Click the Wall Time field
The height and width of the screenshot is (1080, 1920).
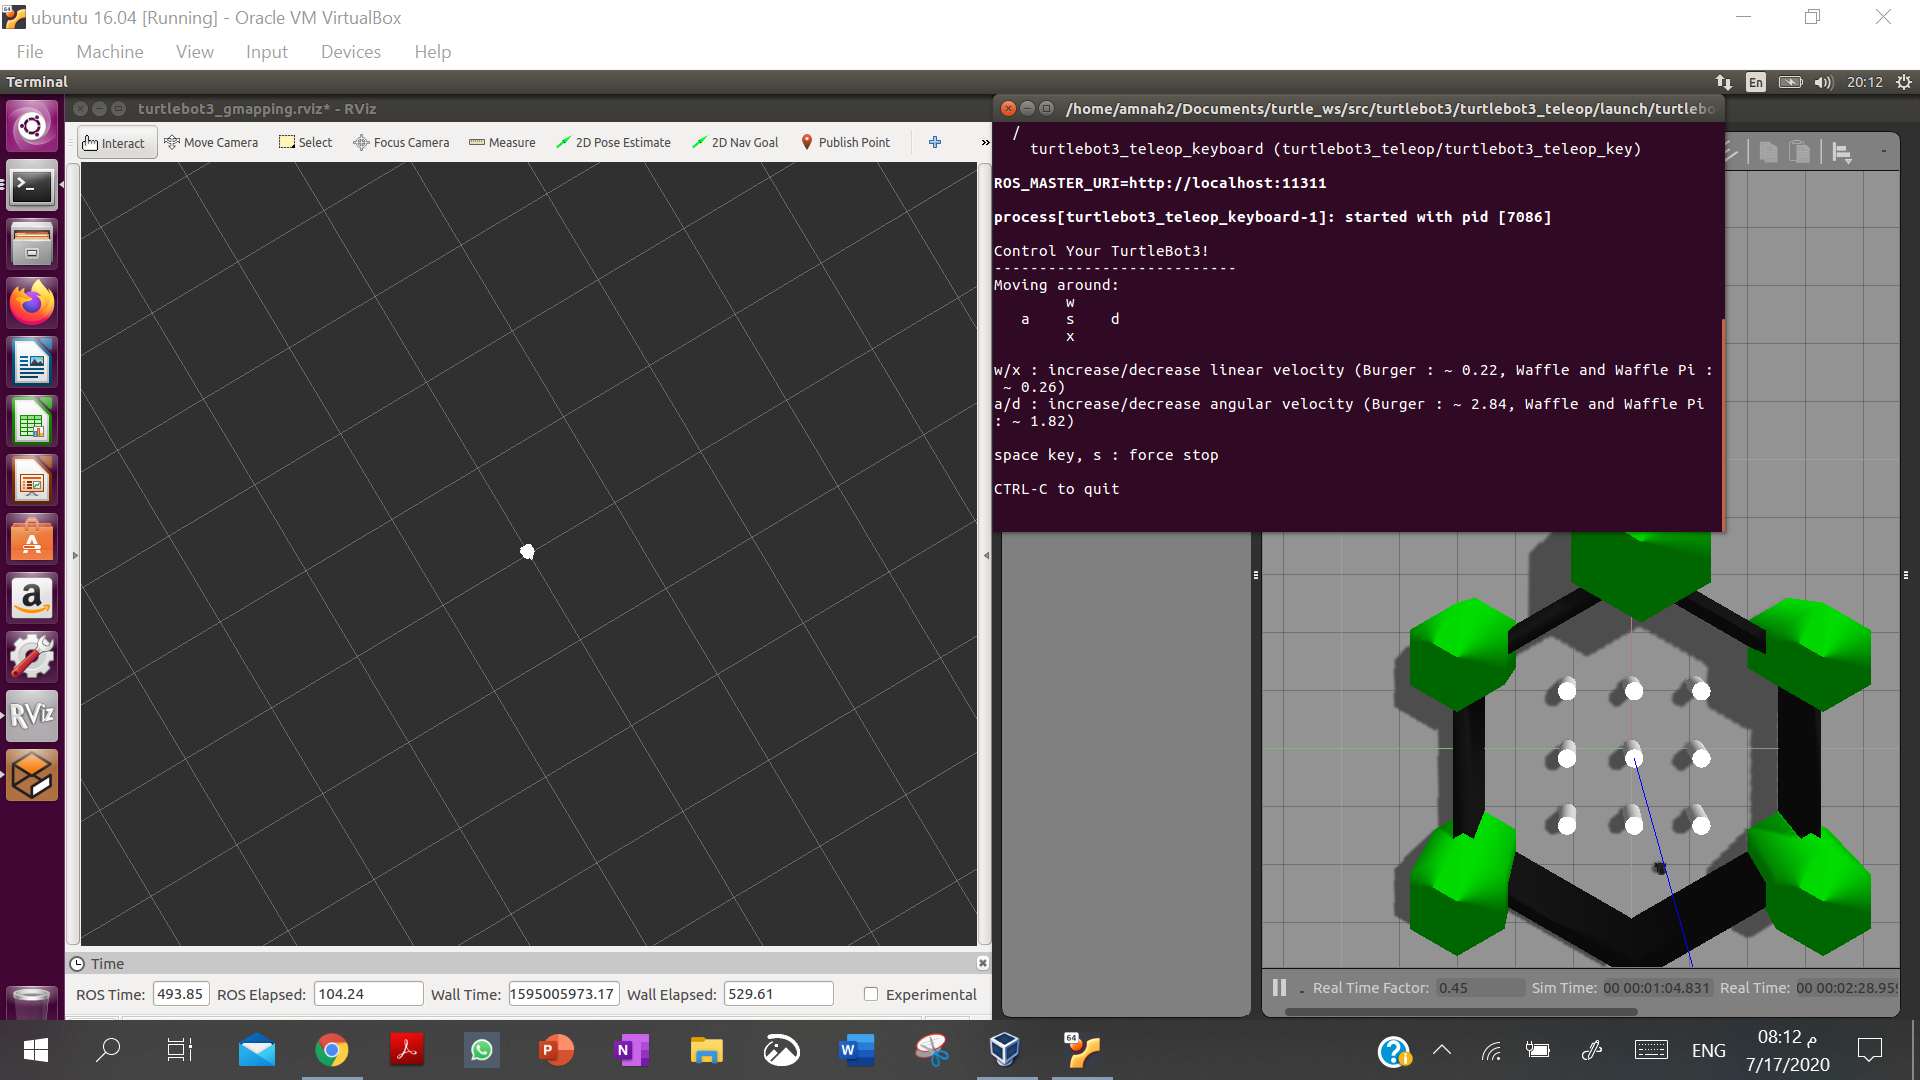point(564,994)
